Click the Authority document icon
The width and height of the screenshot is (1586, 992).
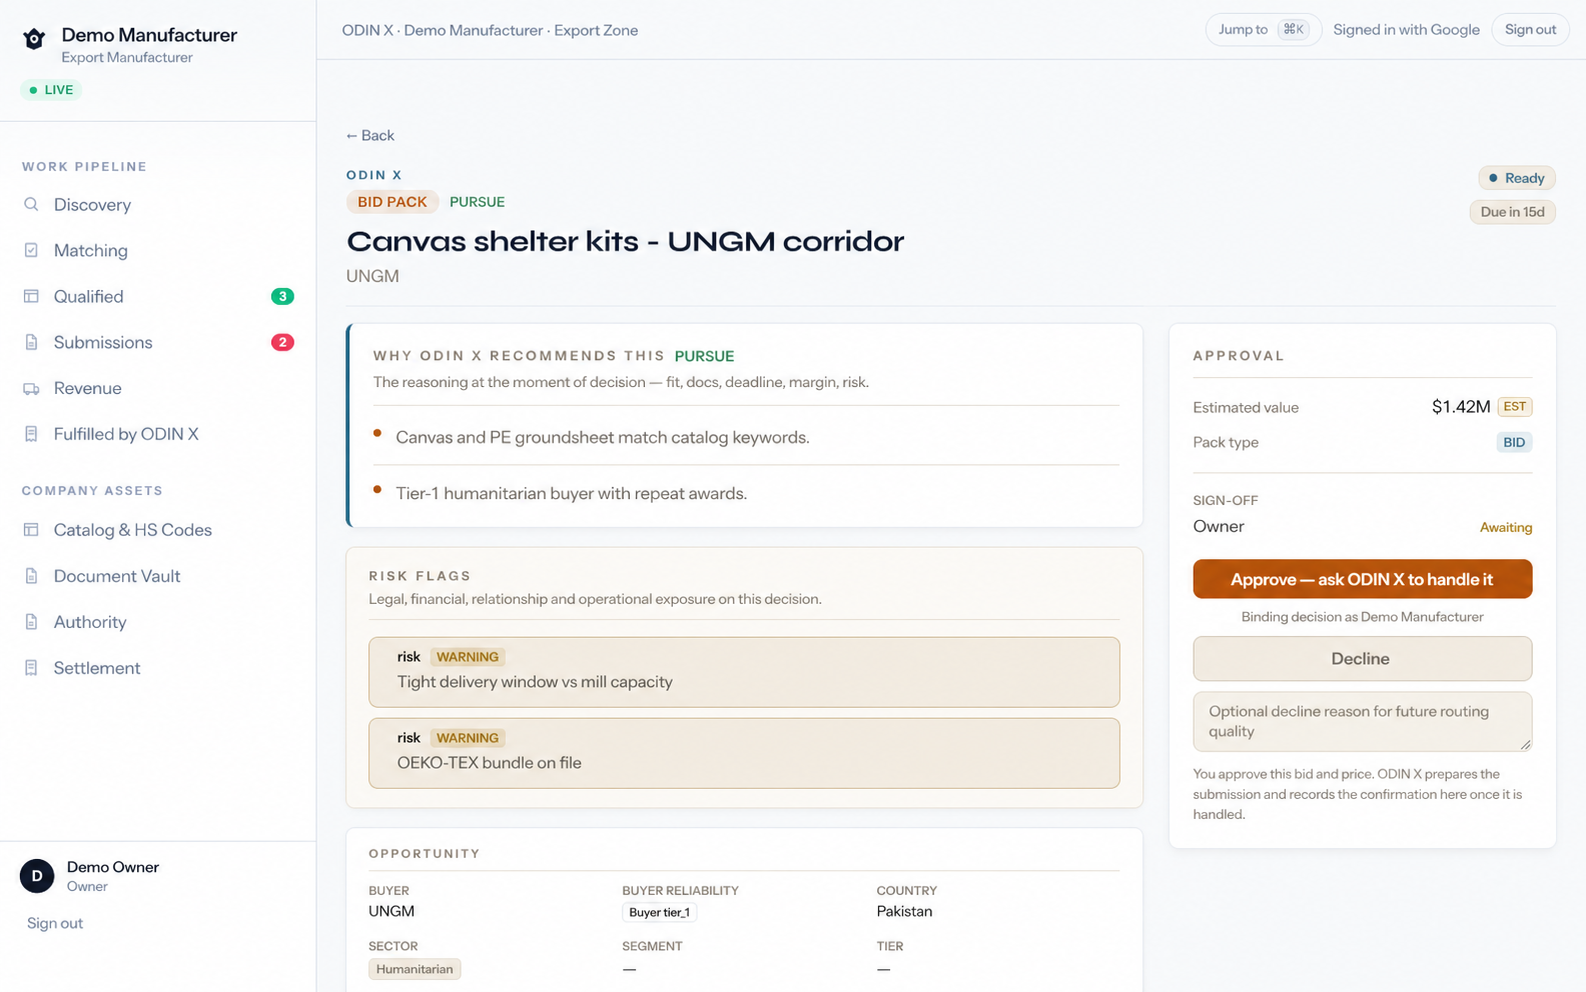[31, 622]
